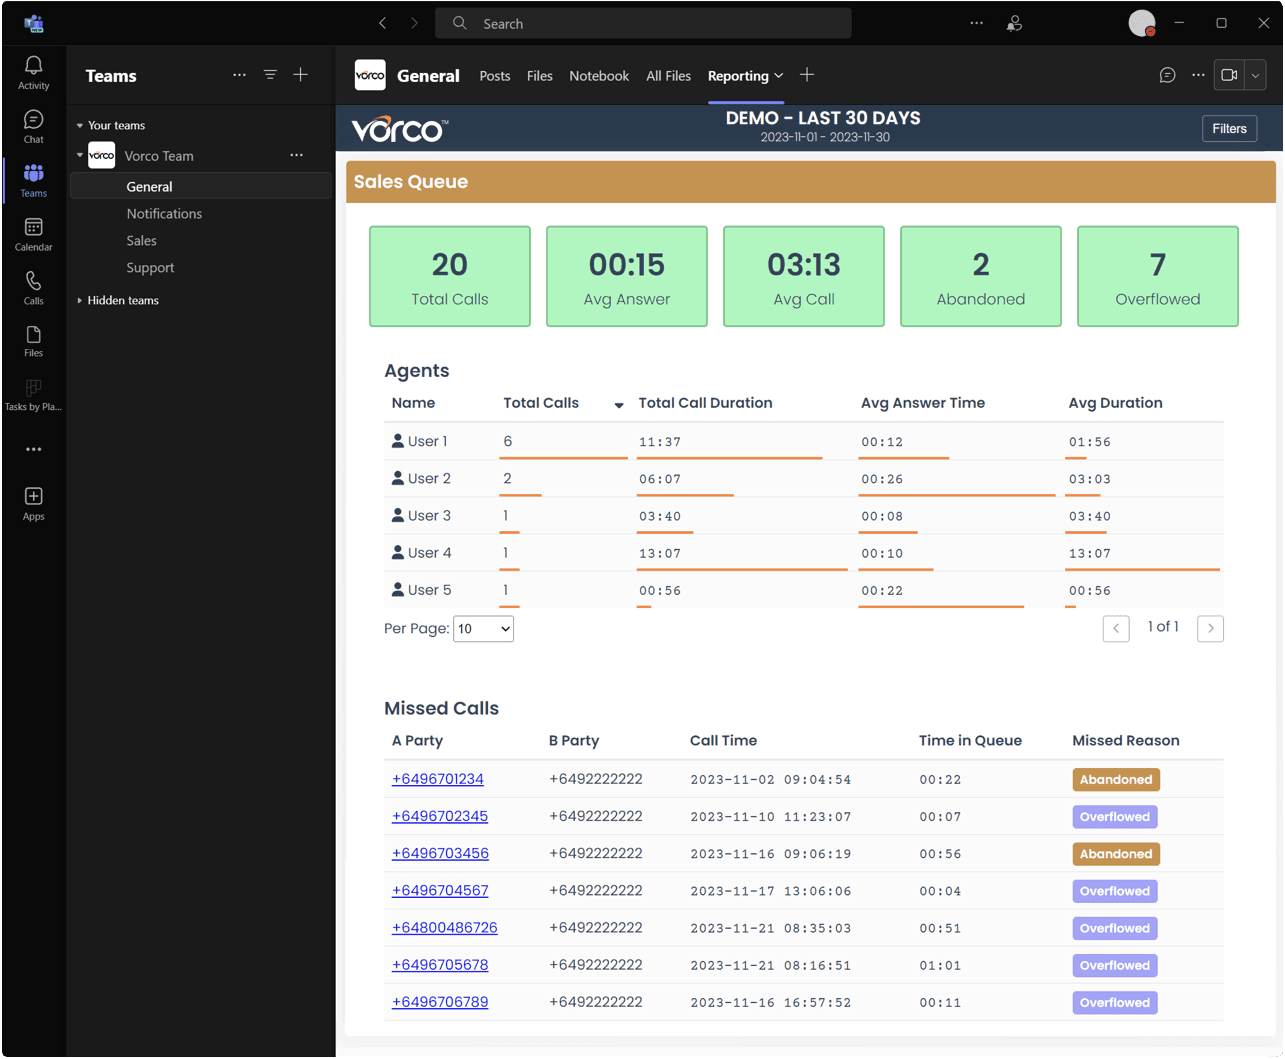This screenshot has width=1285, height=1059.
Task: Select the Reporting tab
Action: (x=738, y=76)
